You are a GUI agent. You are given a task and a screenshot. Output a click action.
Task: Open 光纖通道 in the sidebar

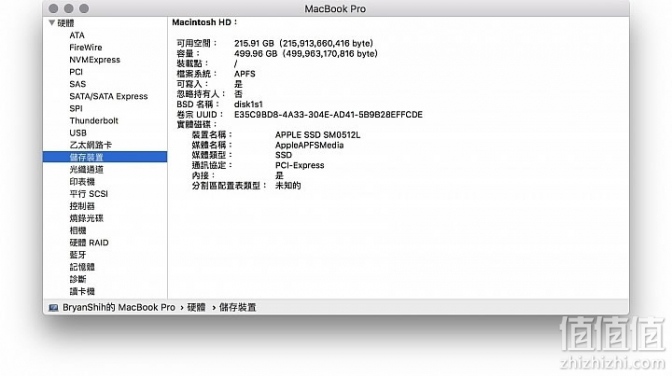(x=87, y=169)
